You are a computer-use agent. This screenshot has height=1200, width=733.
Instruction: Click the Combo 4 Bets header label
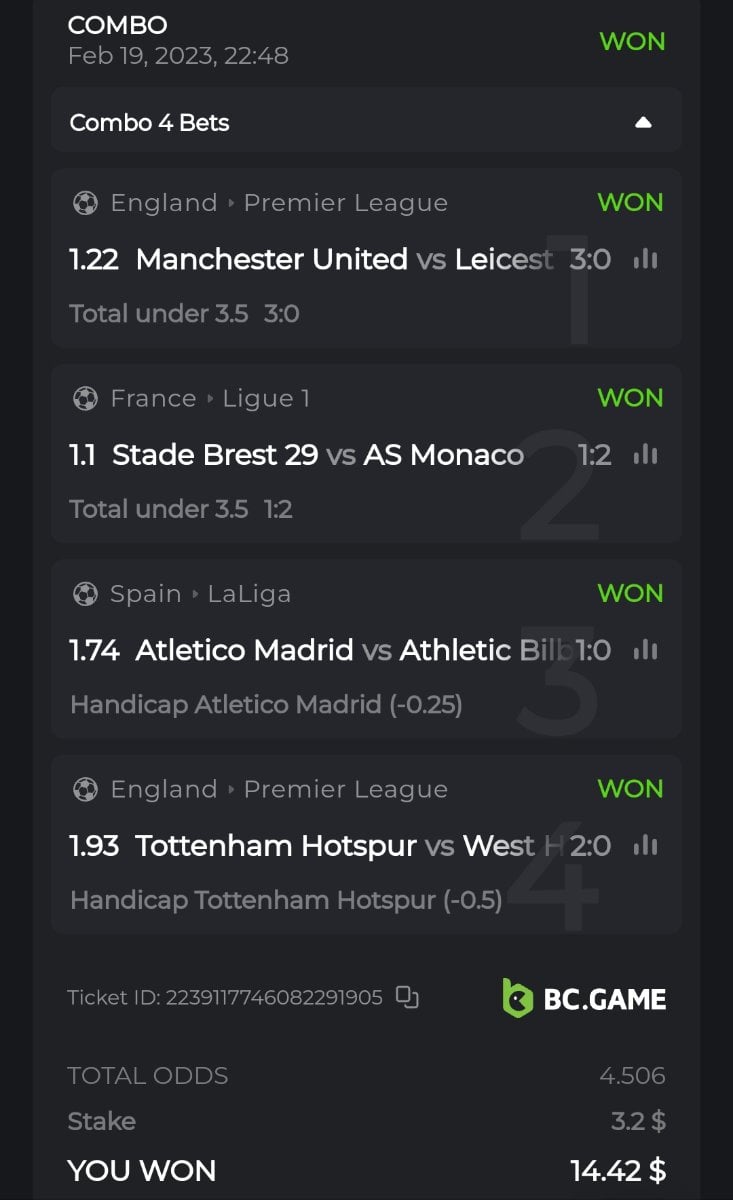[x=150, y=123]
